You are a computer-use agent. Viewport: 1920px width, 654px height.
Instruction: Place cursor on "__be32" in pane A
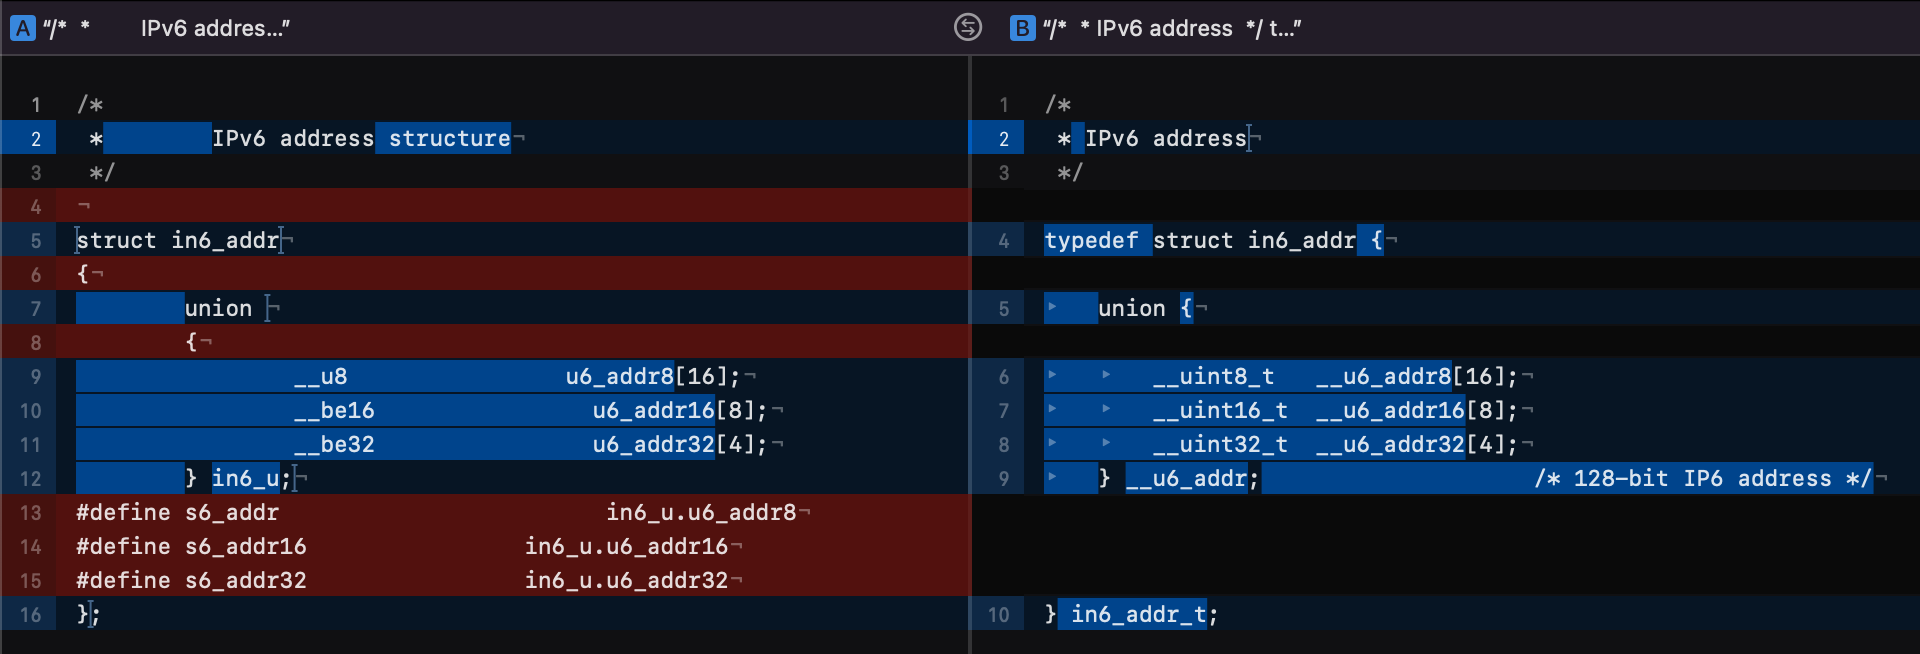(x=334, y=444)
